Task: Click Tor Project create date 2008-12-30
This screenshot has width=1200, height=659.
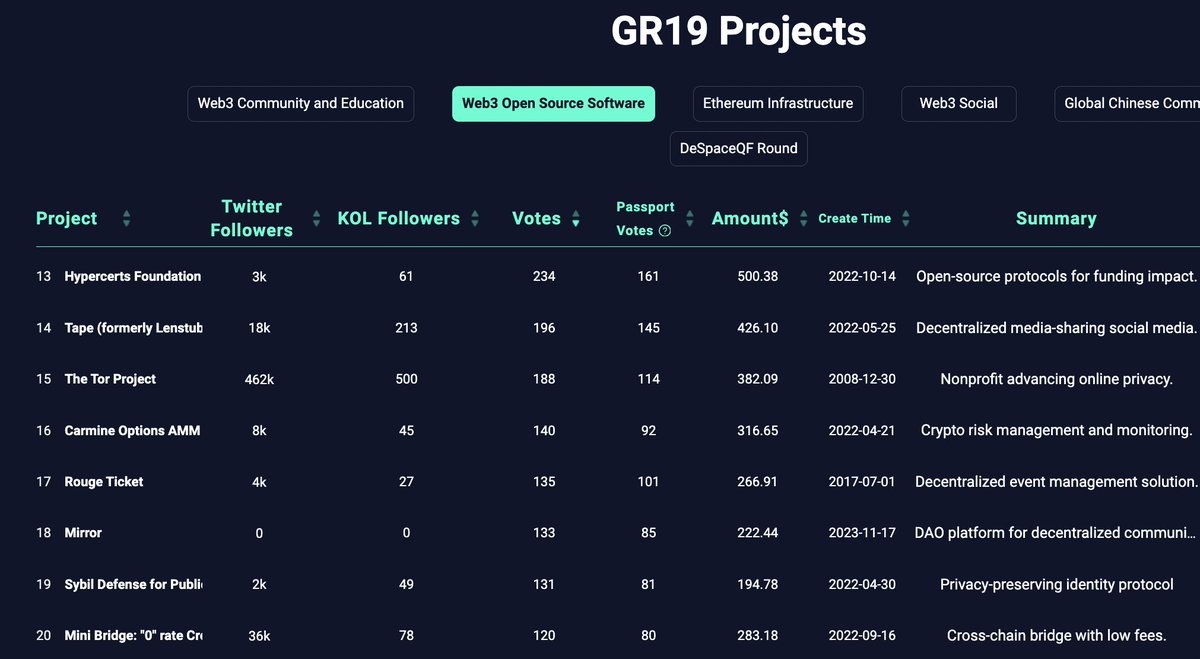Action: coord(863,379)
